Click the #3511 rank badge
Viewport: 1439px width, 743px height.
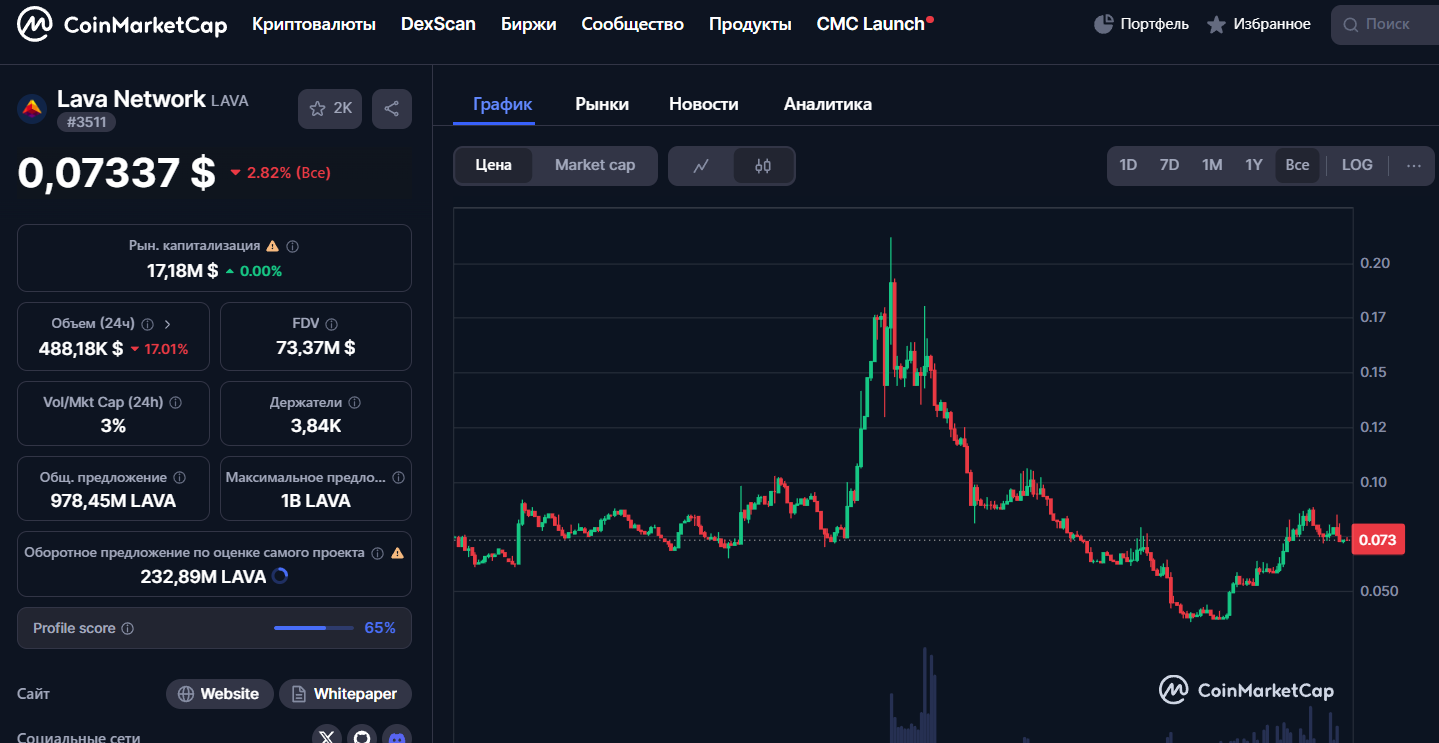[x=86, y=122]
